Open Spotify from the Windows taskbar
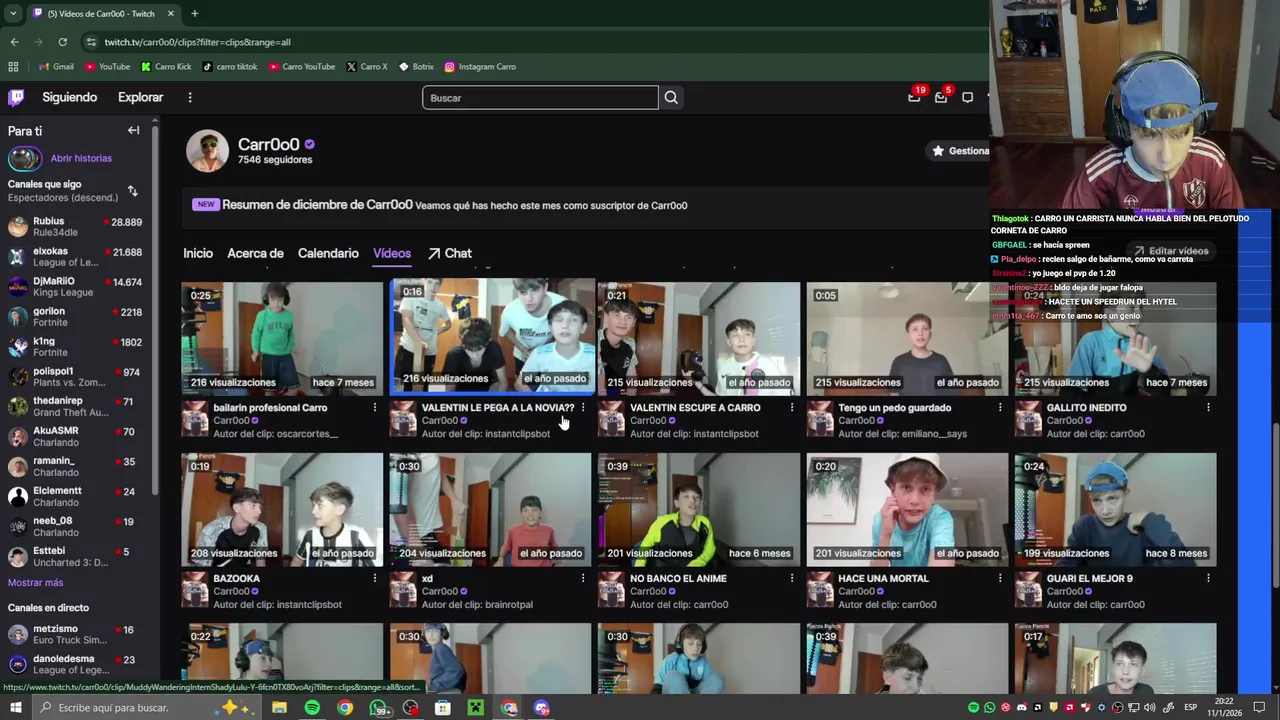Image resolution: width=1280 pixels, height=720 pixels. [x=312, y=708]
